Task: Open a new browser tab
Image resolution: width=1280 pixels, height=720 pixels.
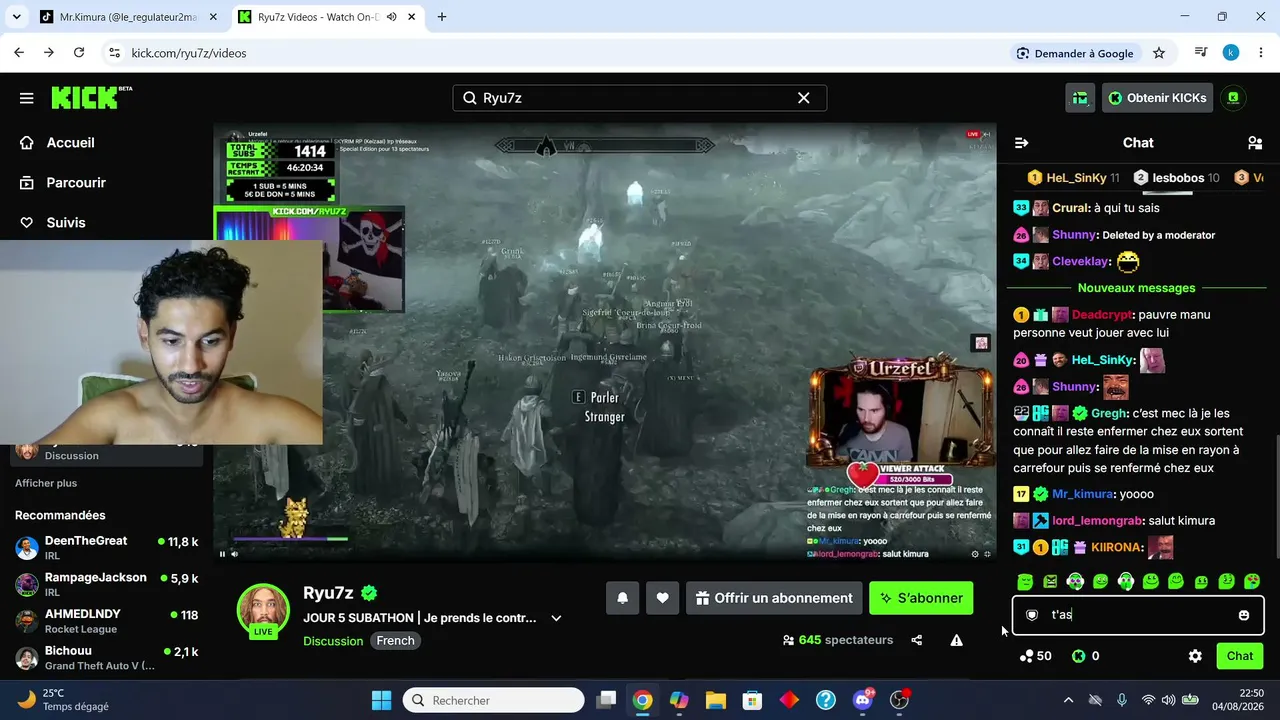Action: point(442,17)
